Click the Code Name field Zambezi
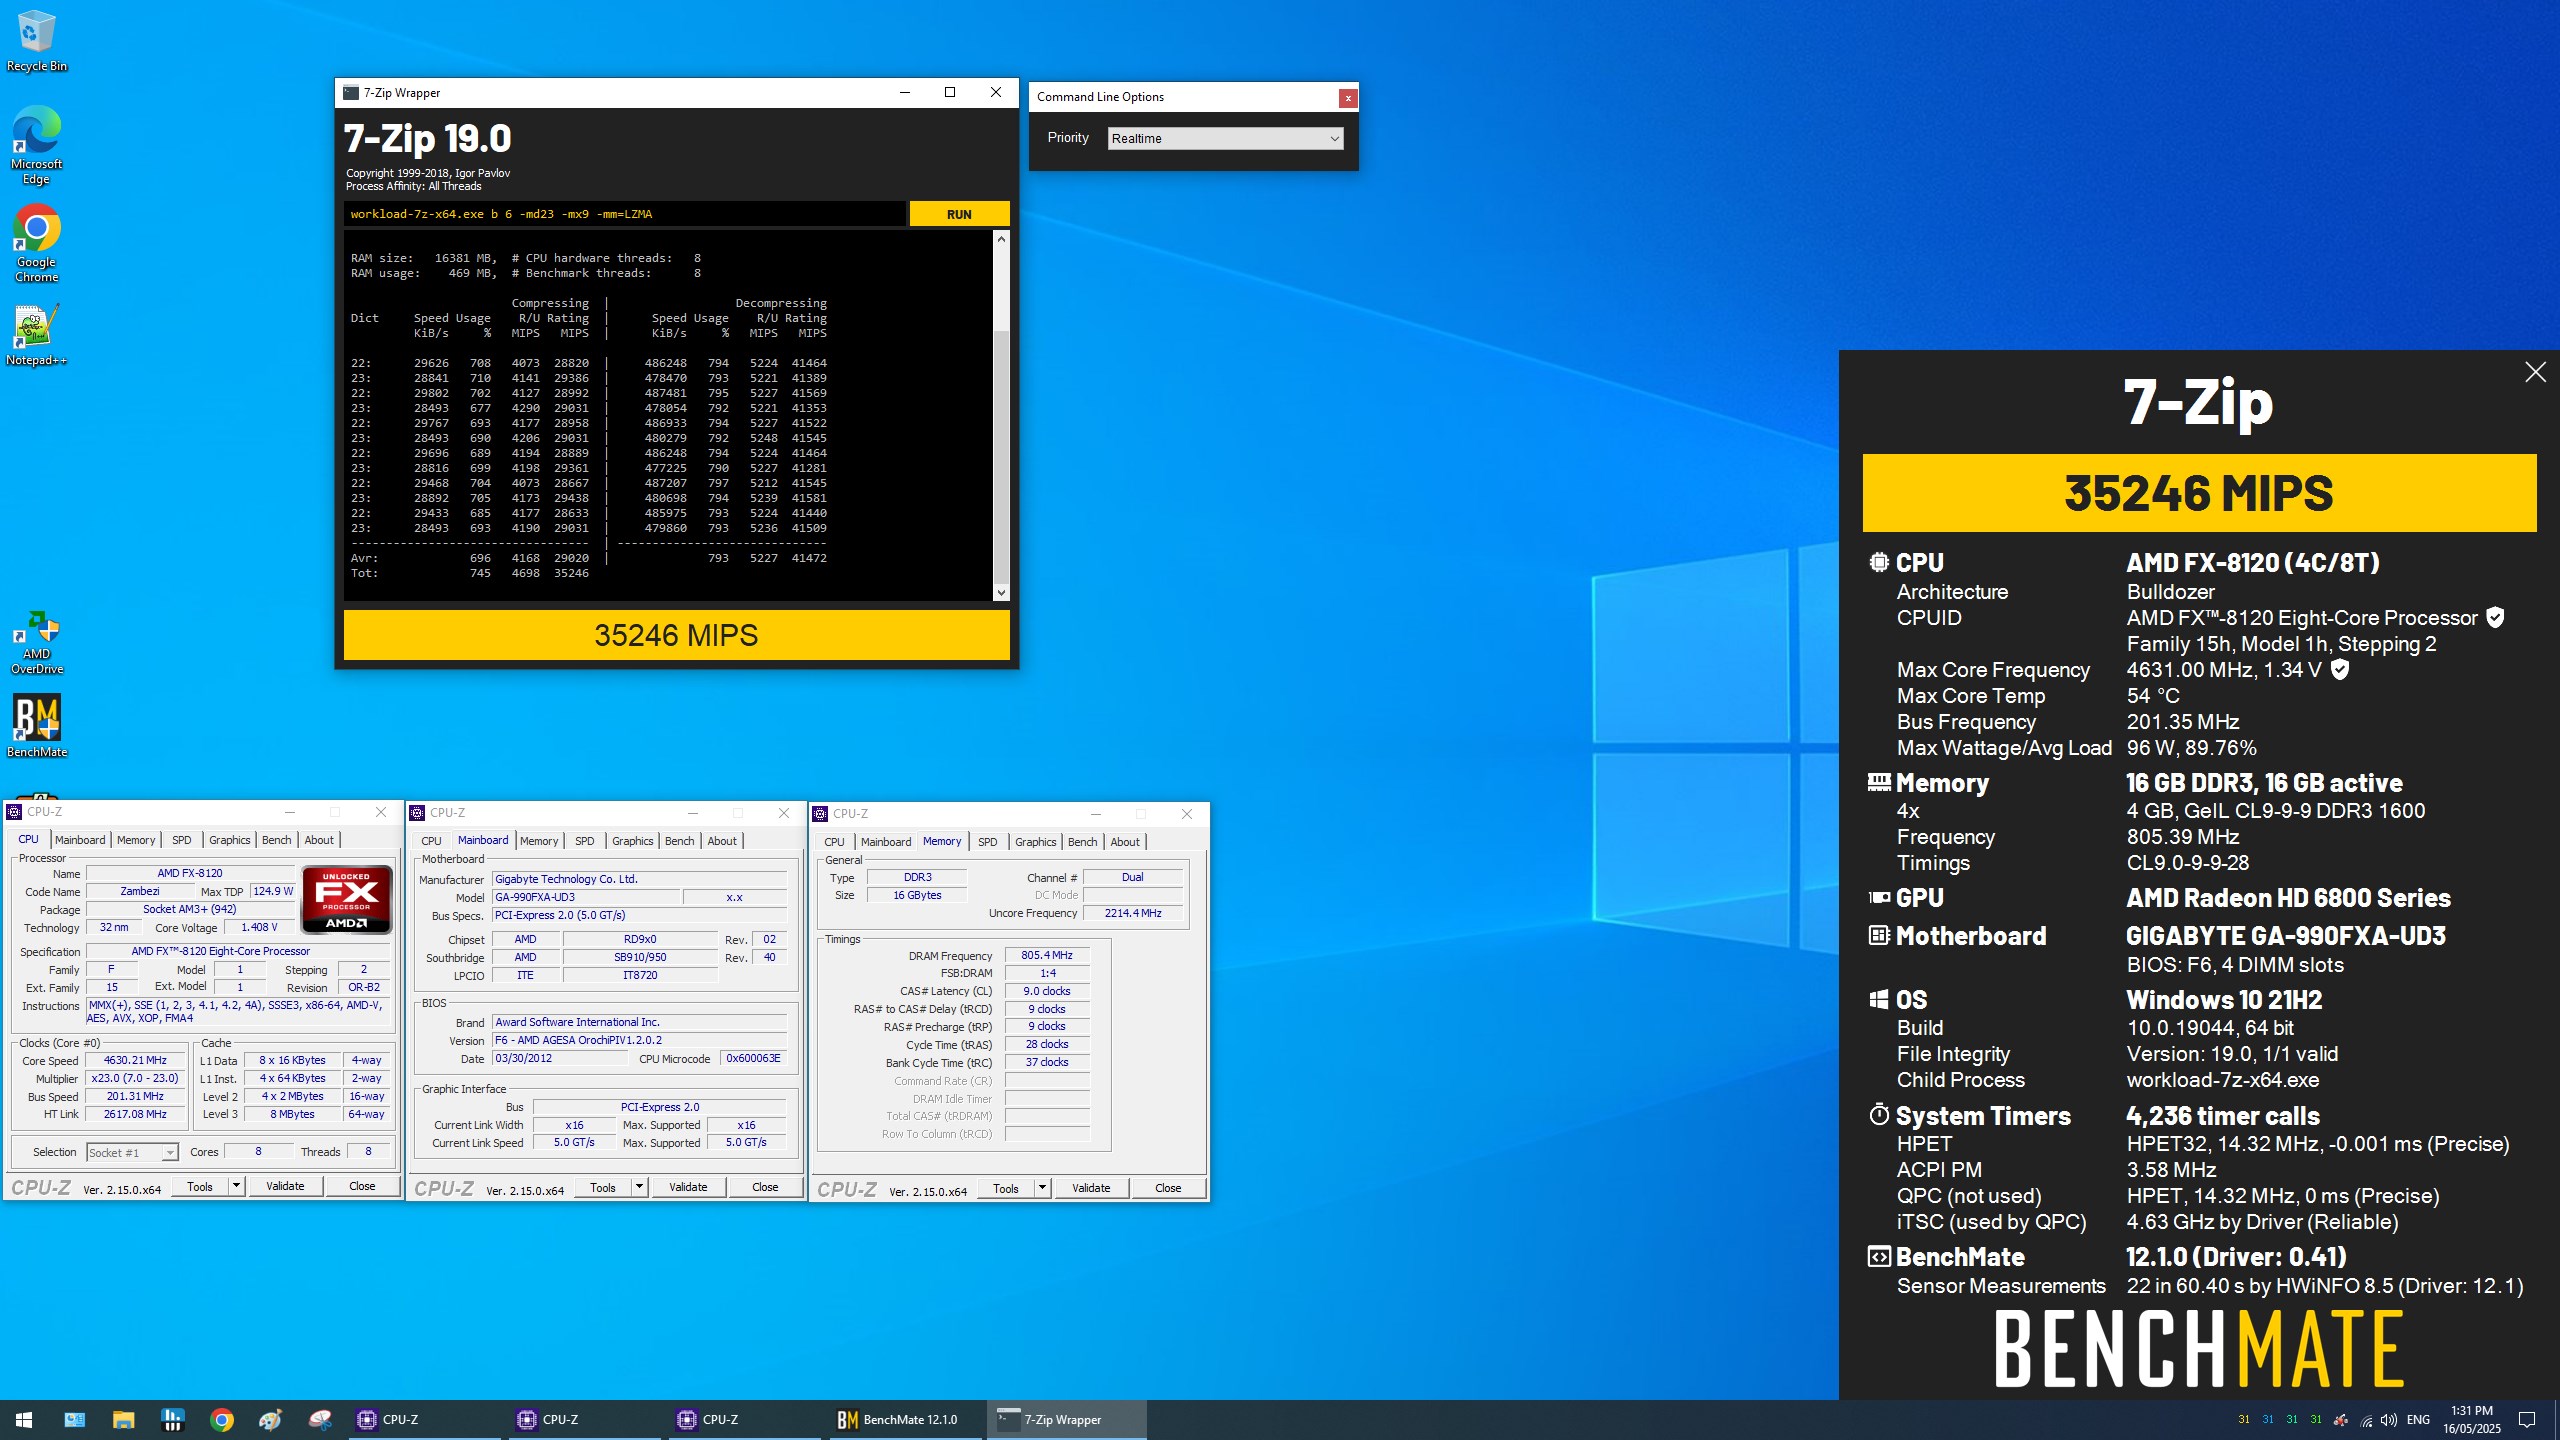Viewport: 2560px width, 1440px height. [x=140, y=891]
